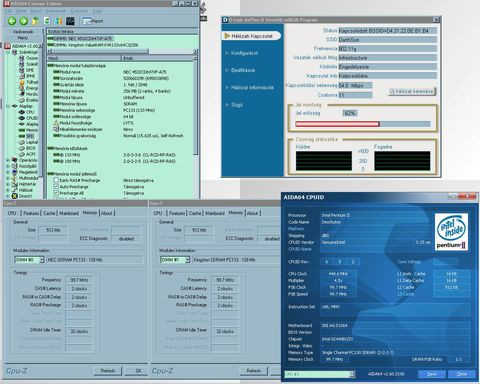This screenshot has width=480, height=384.
Task: Click the black monitor icon in AIDA64 toolbar
Action: point(70,21)
